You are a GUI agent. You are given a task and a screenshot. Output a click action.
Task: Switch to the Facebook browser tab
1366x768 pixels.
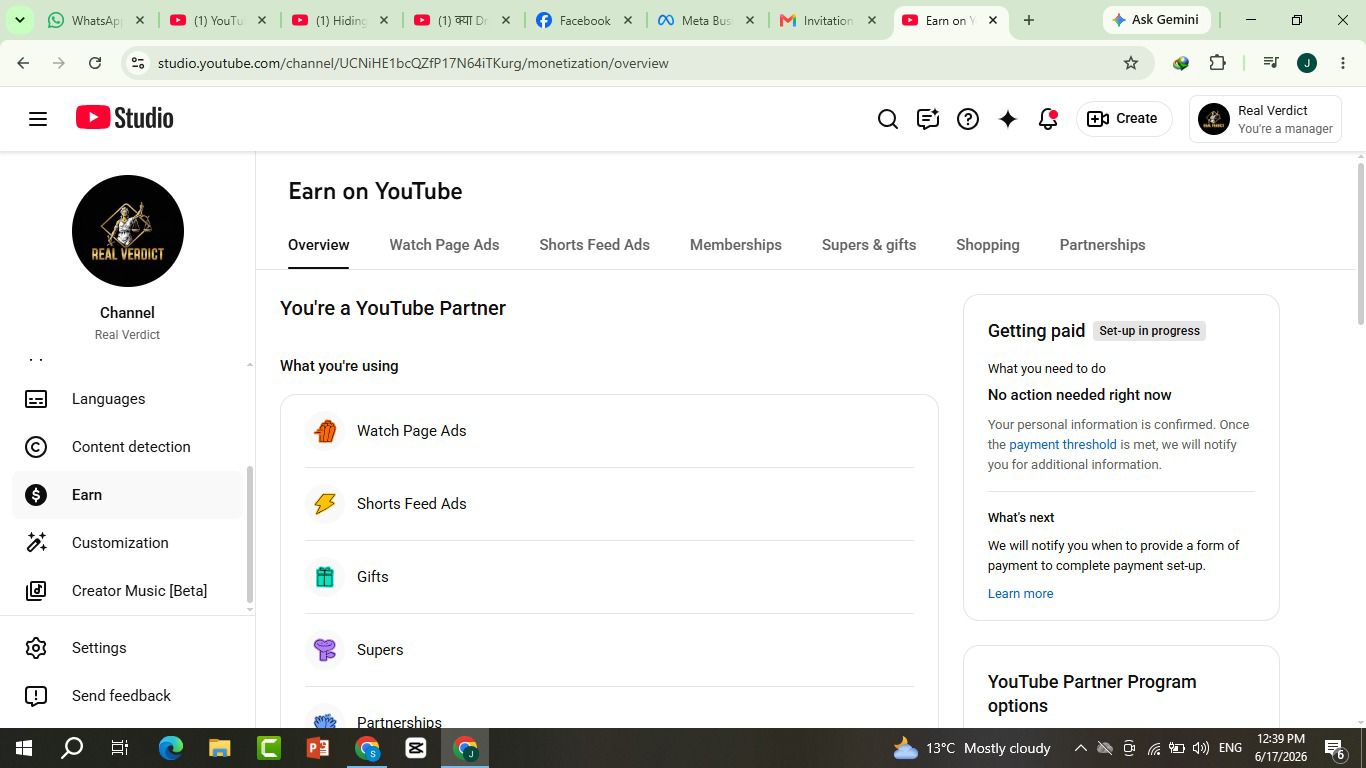584,20
